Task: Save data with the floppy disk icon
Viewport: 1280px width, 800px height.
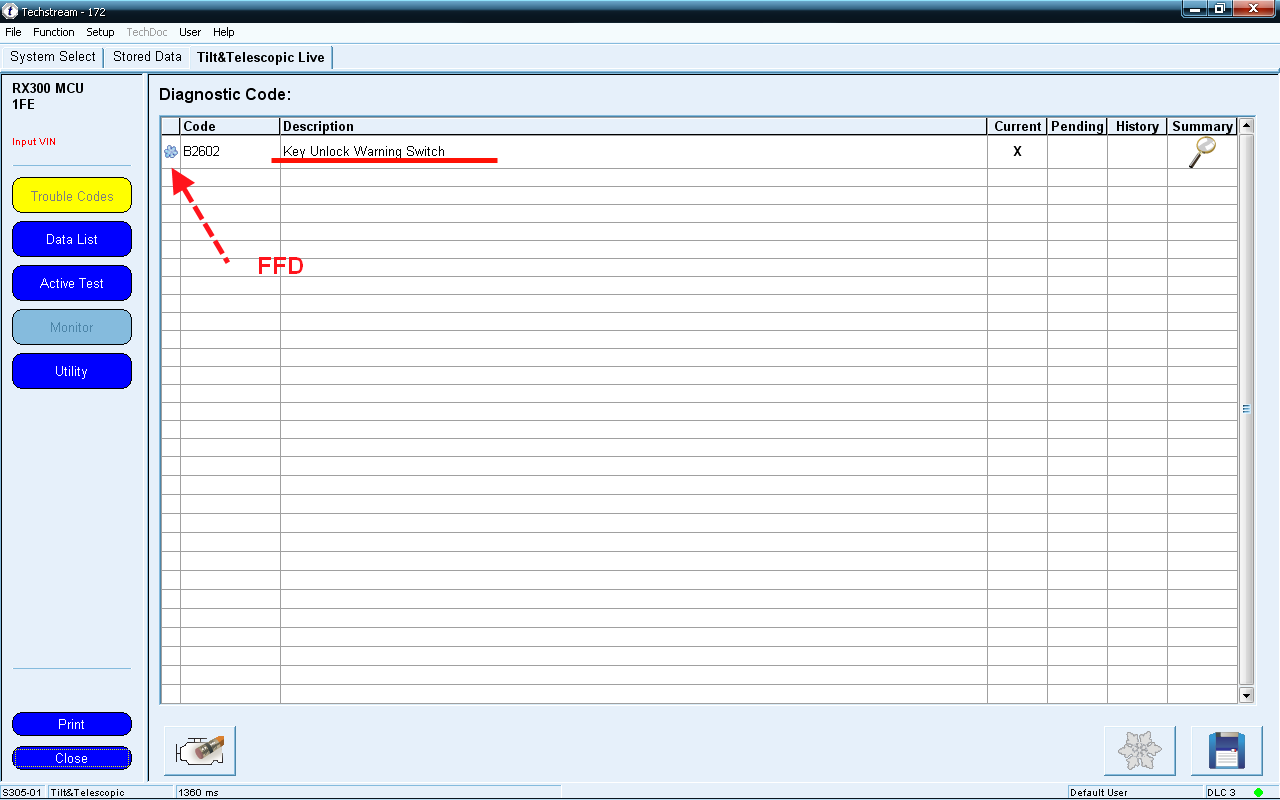Action: 1226,751
